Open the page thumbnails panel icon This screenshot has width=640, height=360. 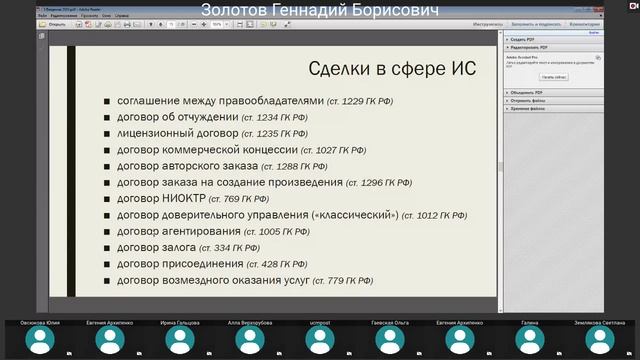click(42, 36)
